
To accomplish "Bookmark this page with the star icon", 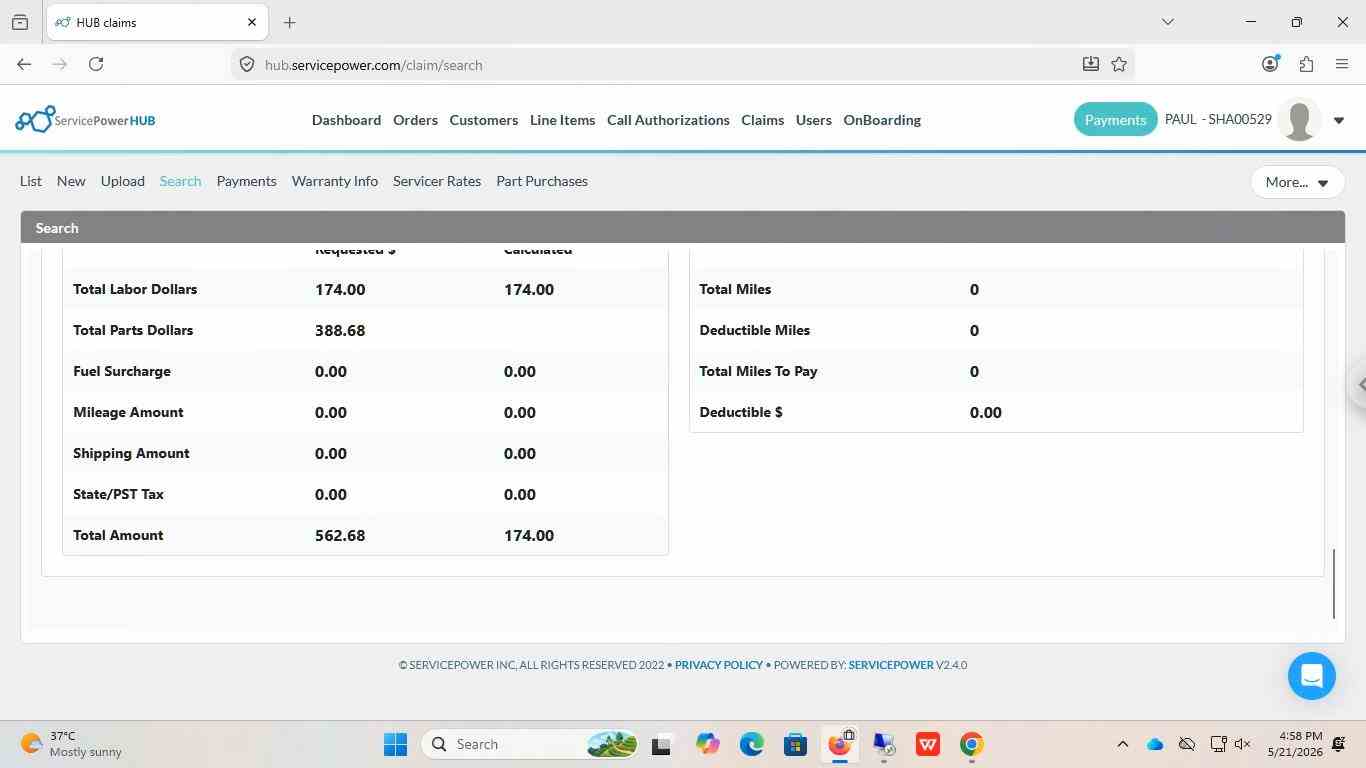I will [x=1119, y=64].
